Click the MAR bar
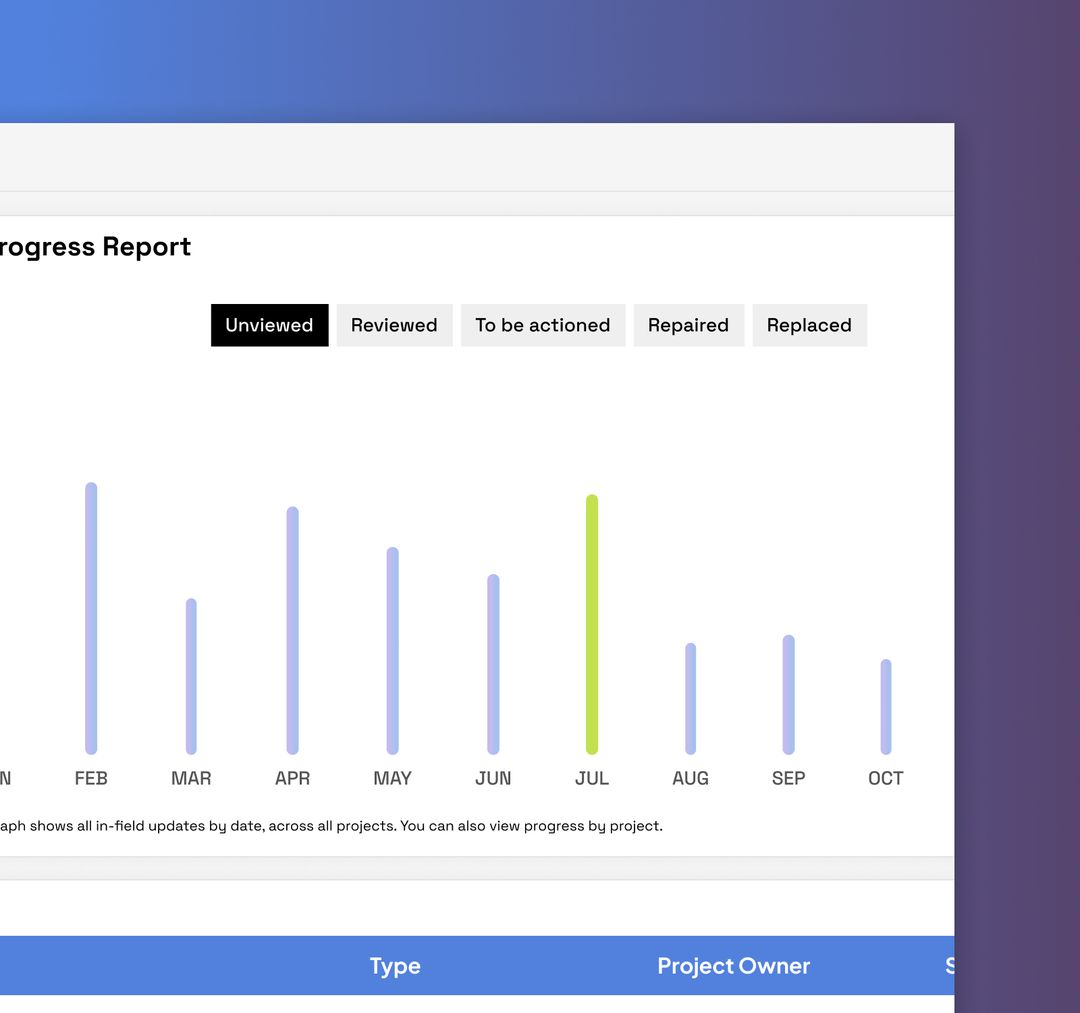 tap(190, 675)
